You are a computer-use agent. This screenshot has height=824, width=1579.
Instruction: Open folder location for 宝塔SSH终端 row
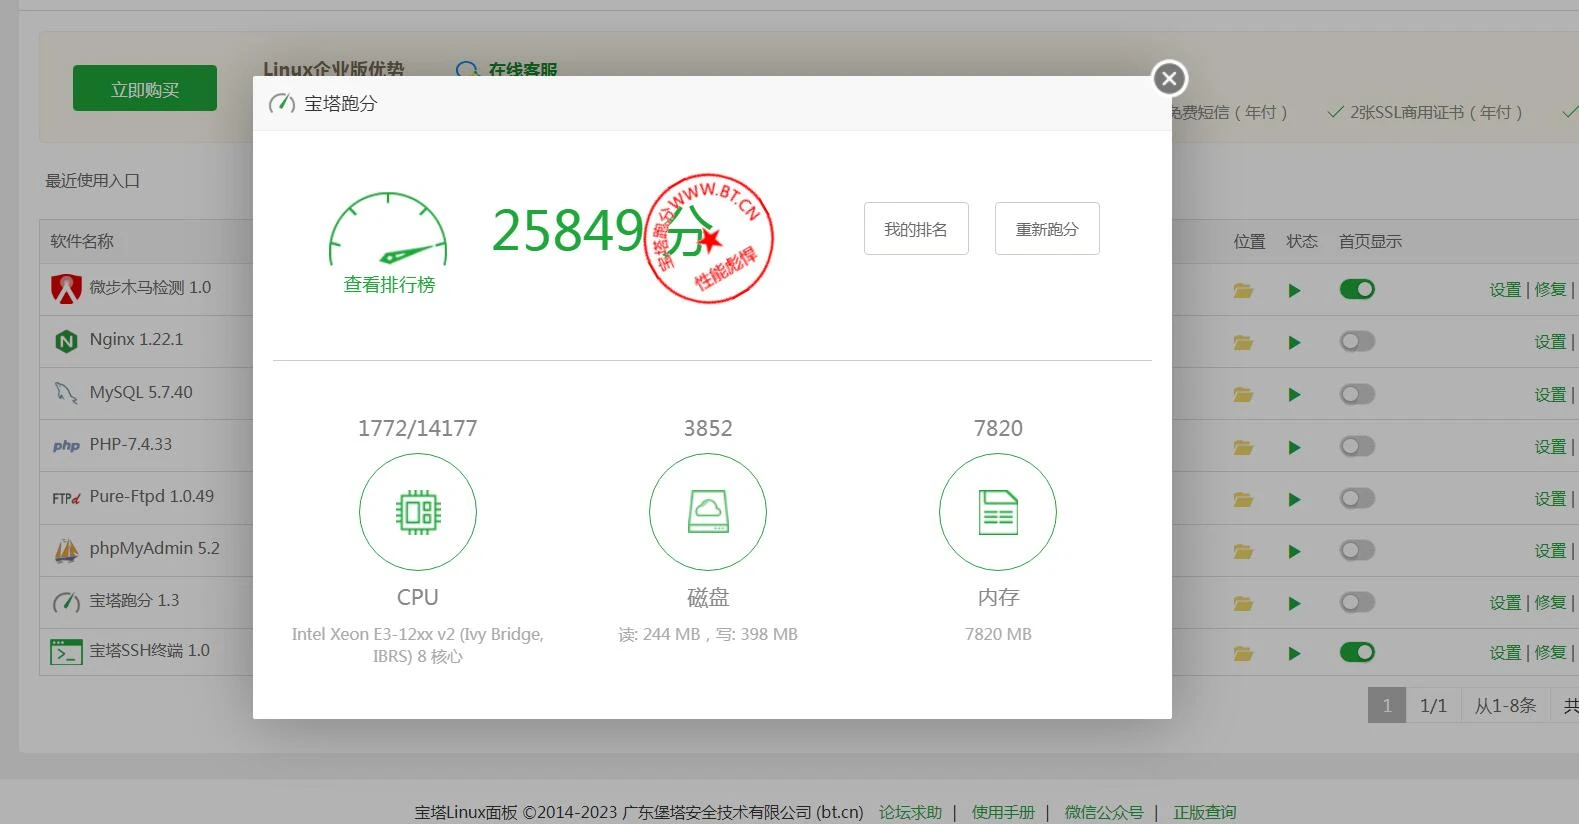coord(1243,654)
